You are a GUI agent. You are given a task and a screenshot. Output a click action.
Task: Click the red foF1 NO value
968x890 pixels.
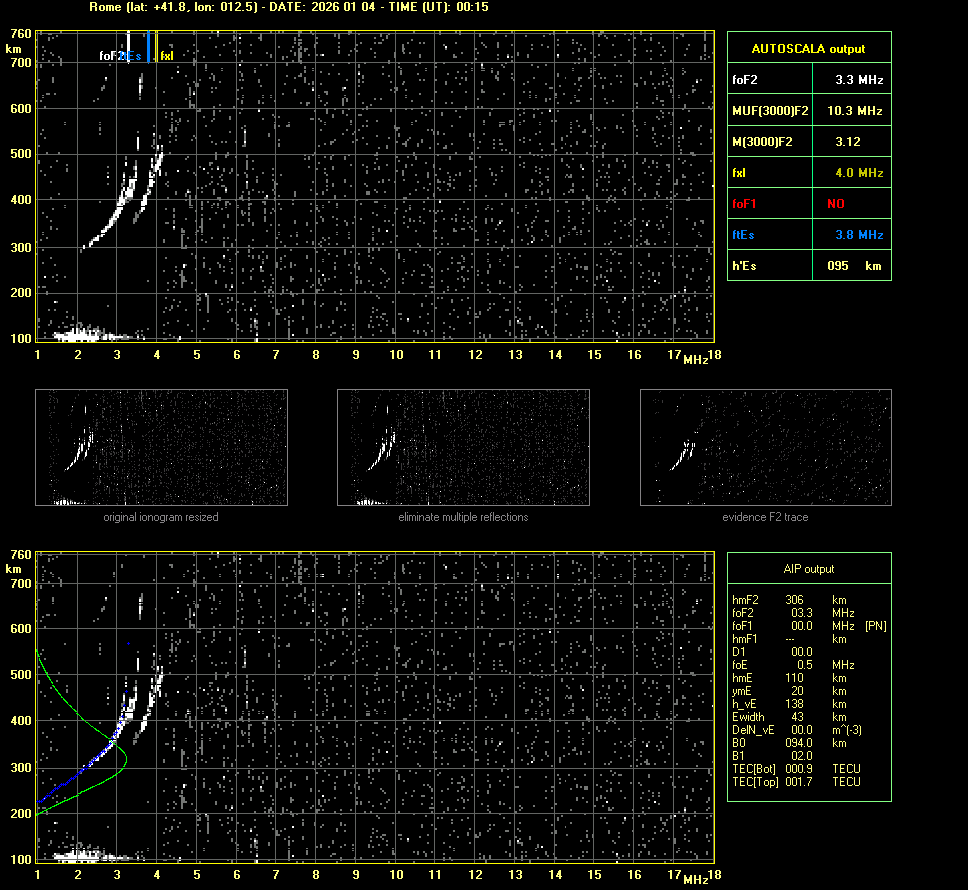[835, 204]
